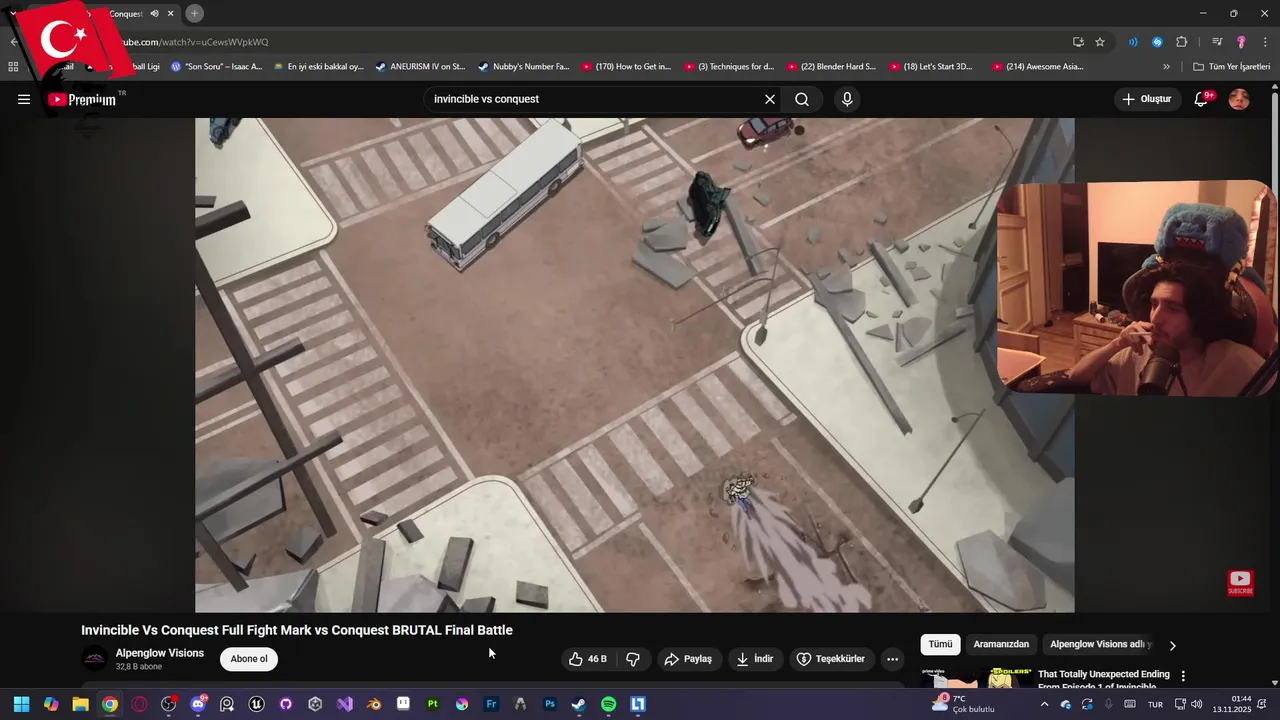Open the apps grid in the bookmarks bar

[x=13, y=67]
